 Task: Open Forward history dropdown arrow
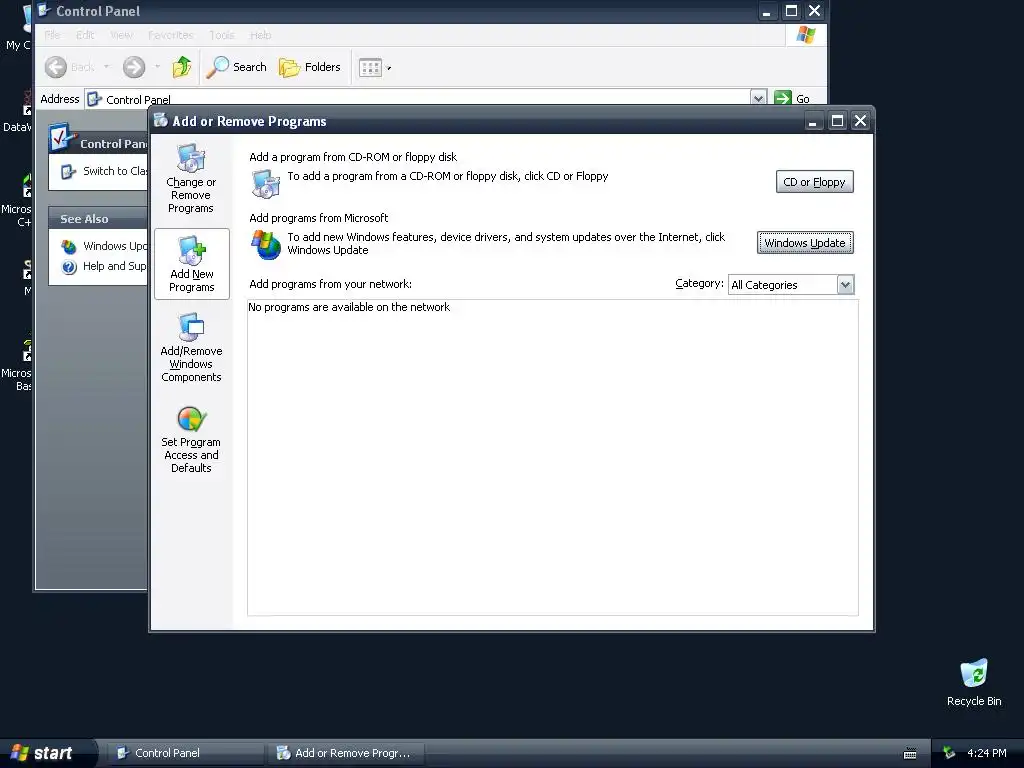(157, 67)
